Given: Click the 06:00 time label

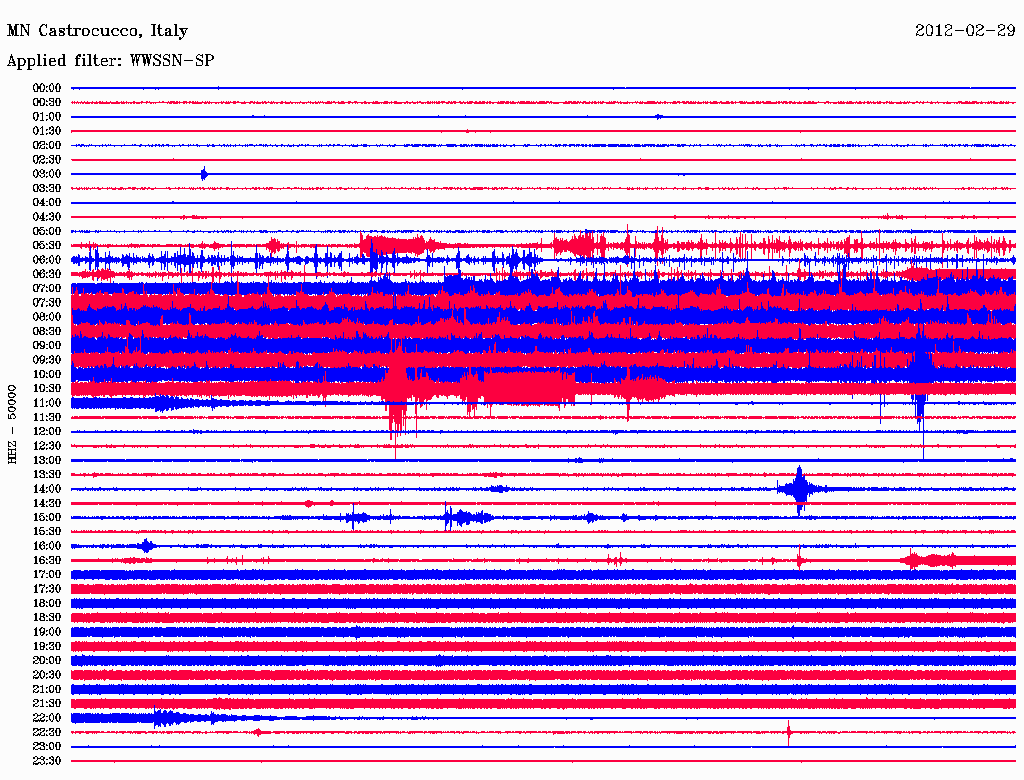Looking at the screenshot, I should (47, 259).
